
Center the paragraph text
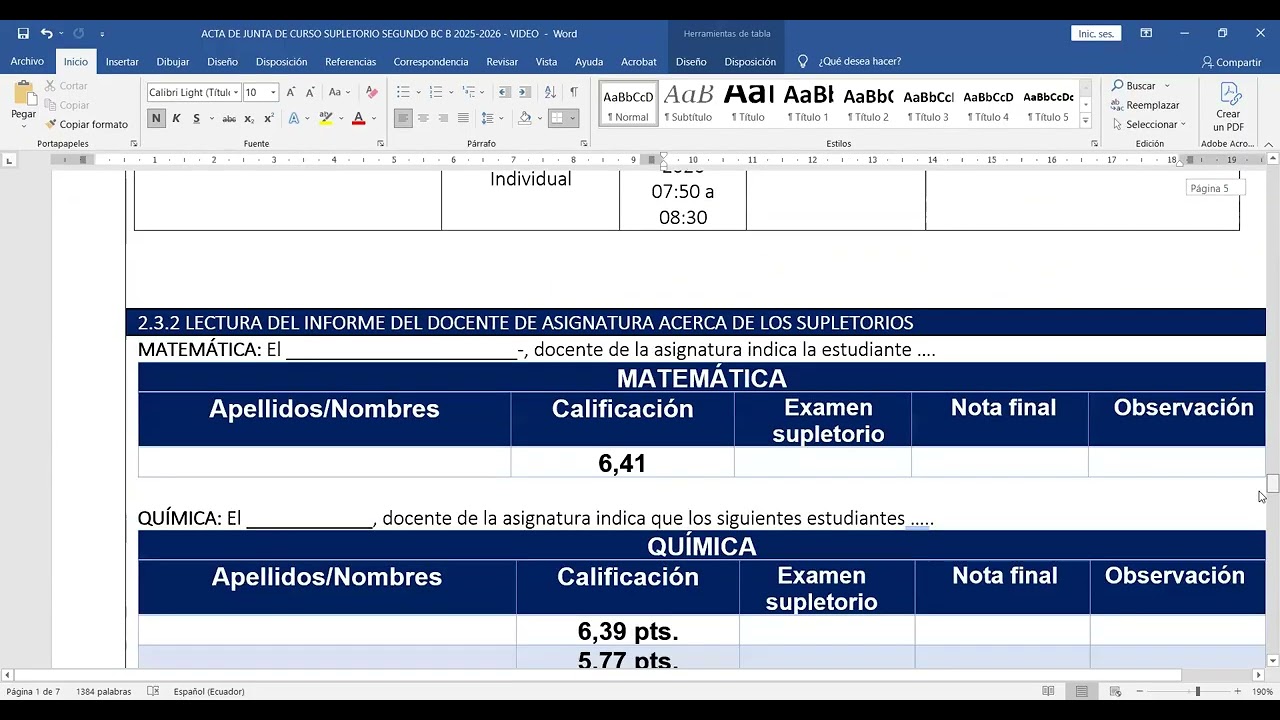pos(423,118)
